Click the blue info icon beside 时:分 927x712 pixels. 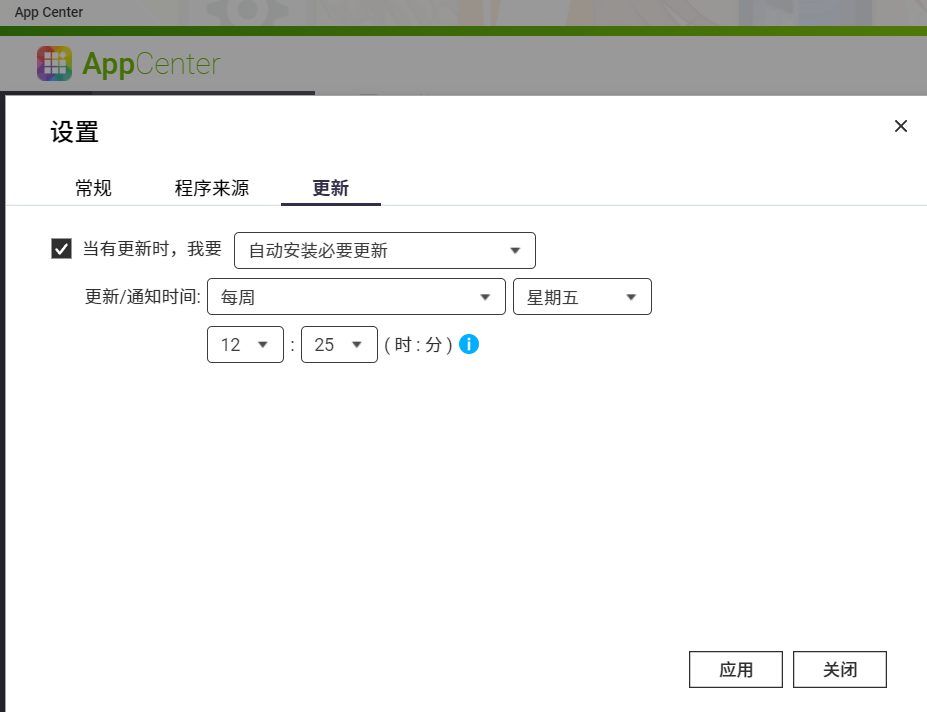469,344
